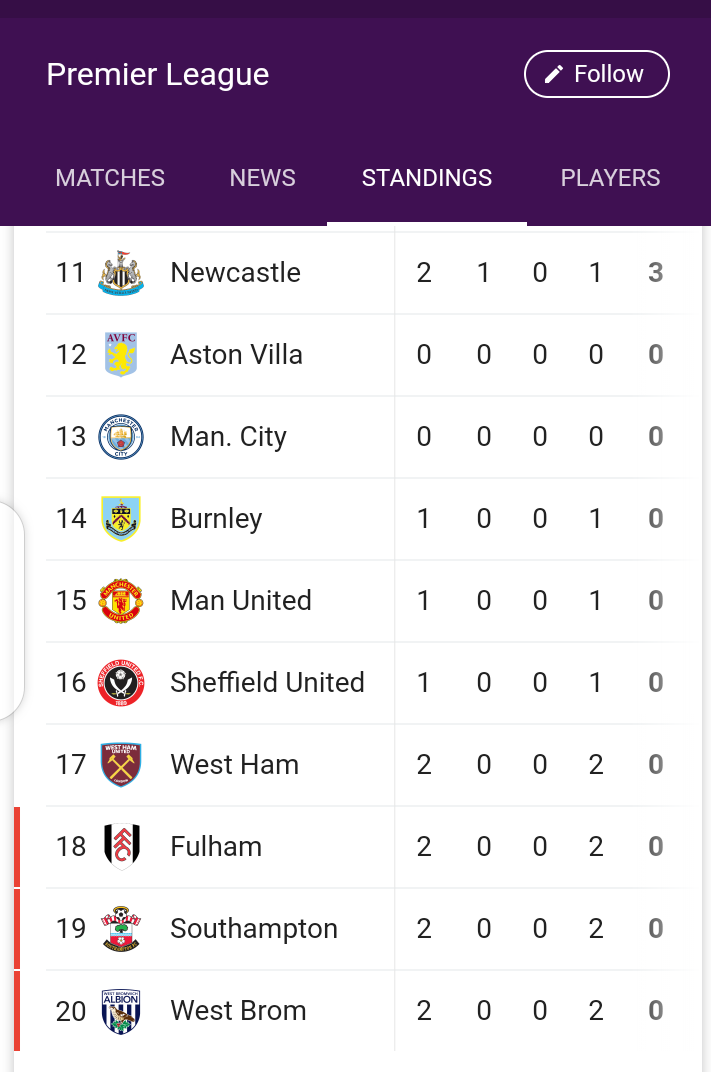Image resolution: width=711 pixels, height=1072 pixels.
Task: Open the Sheffield United team name
Action: tap(267, 682)
